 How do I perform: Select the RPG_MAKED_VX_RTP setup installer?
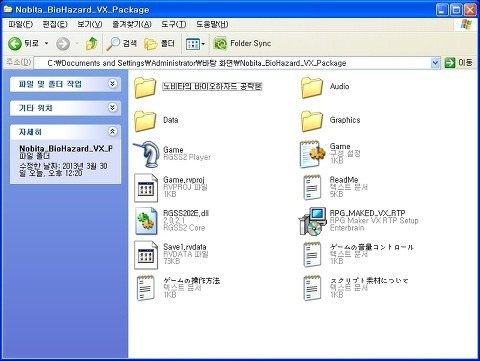[x=358, y=221]
